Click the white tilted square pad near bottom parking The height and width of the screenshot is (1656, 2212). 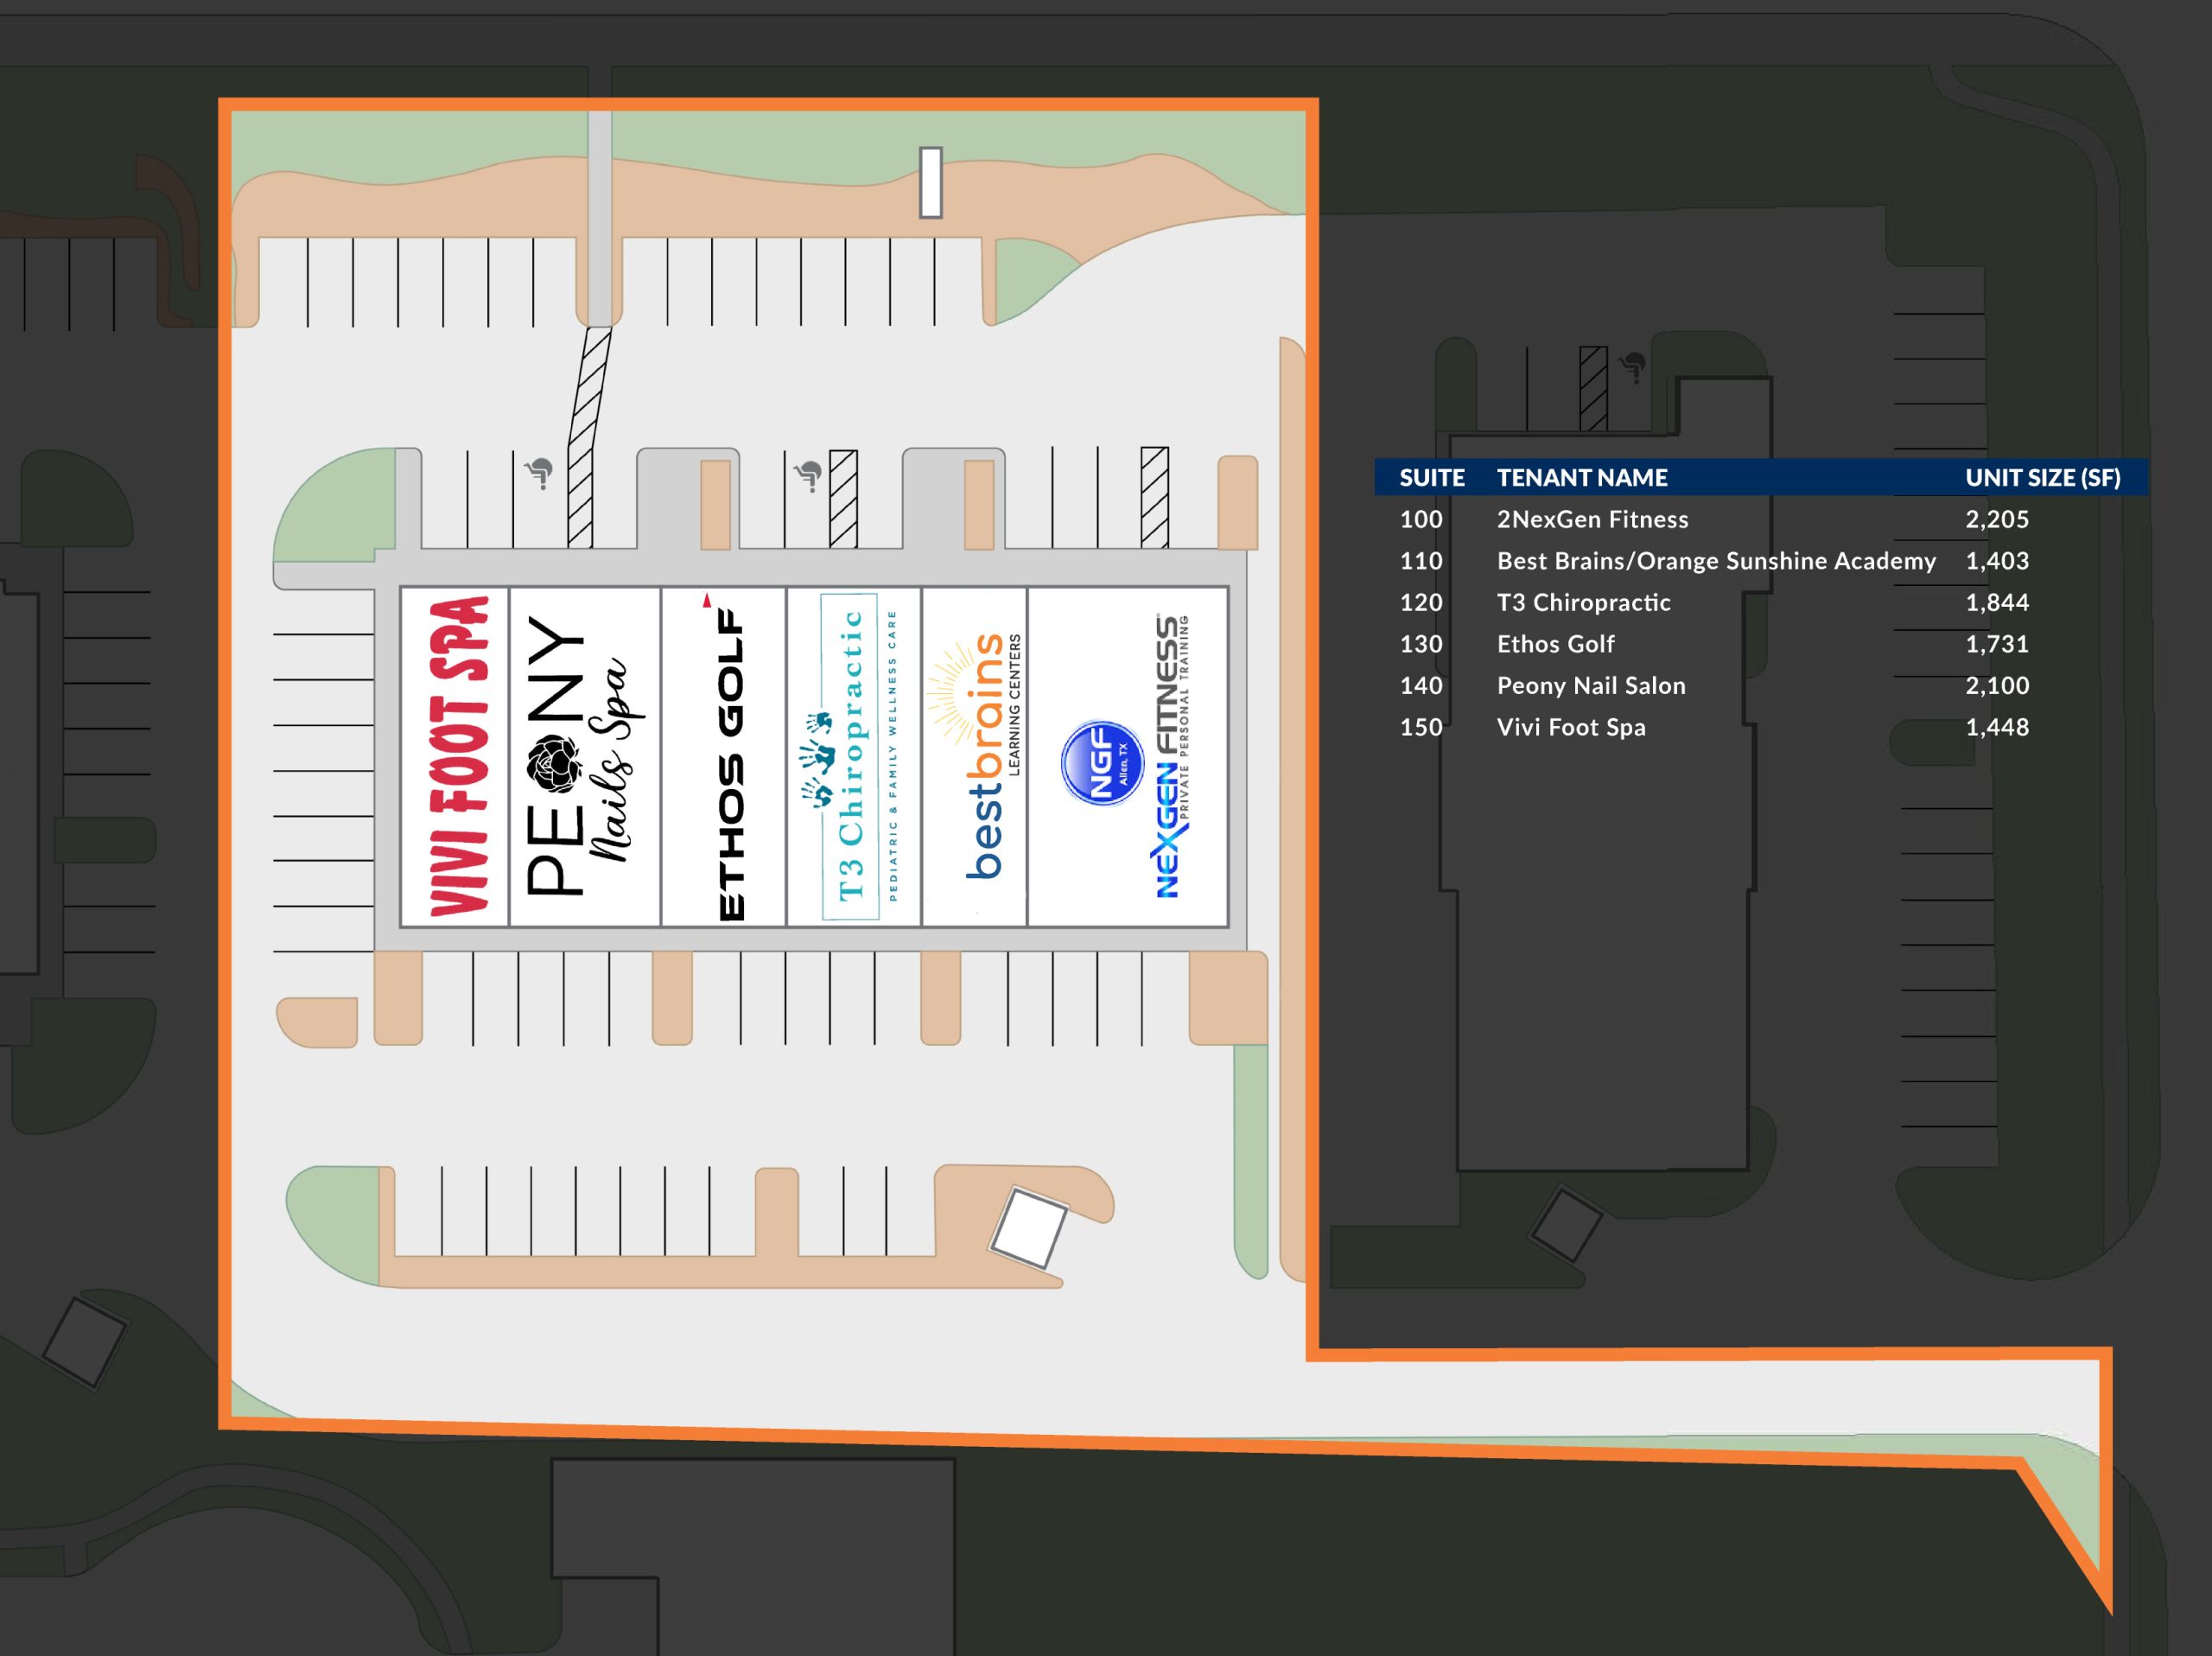pyautogui.click(x=1029, y=1227)
